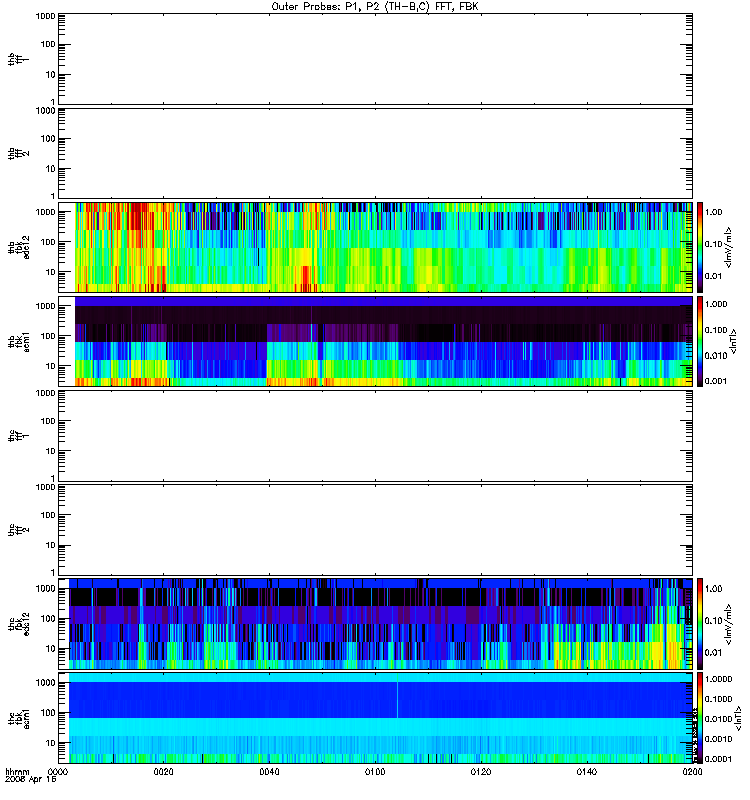Click the 0.01 tick on thc edc12 color bar
The width and height of the screenshot is (750, 800).
(x=713, y=653)
